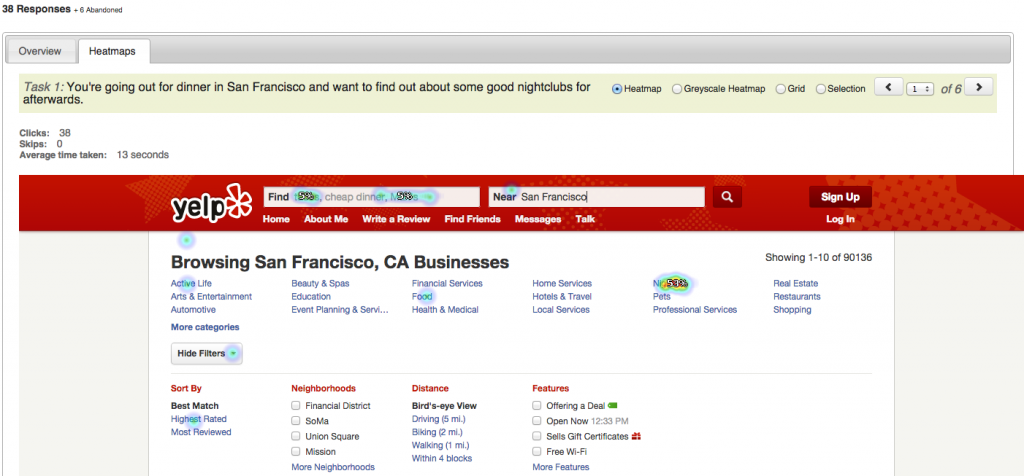Open the Beauty & Spas category
The height and width of the screenshot is (476, 1024).
tap(320, 283)
